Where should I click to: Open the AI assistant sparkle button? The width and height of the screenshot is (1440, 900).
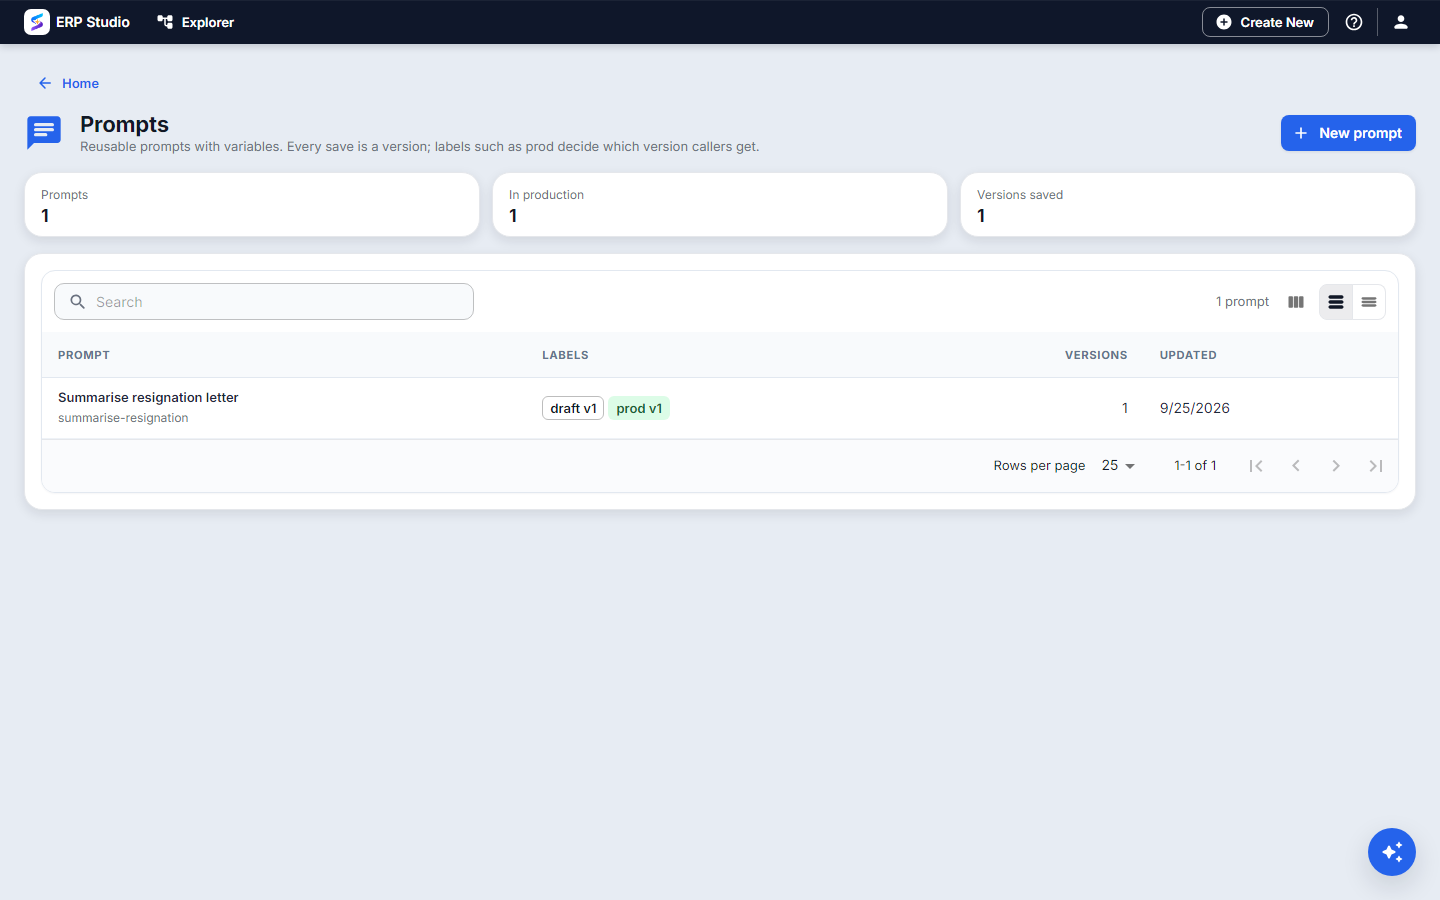click(x=1392, y=852)
